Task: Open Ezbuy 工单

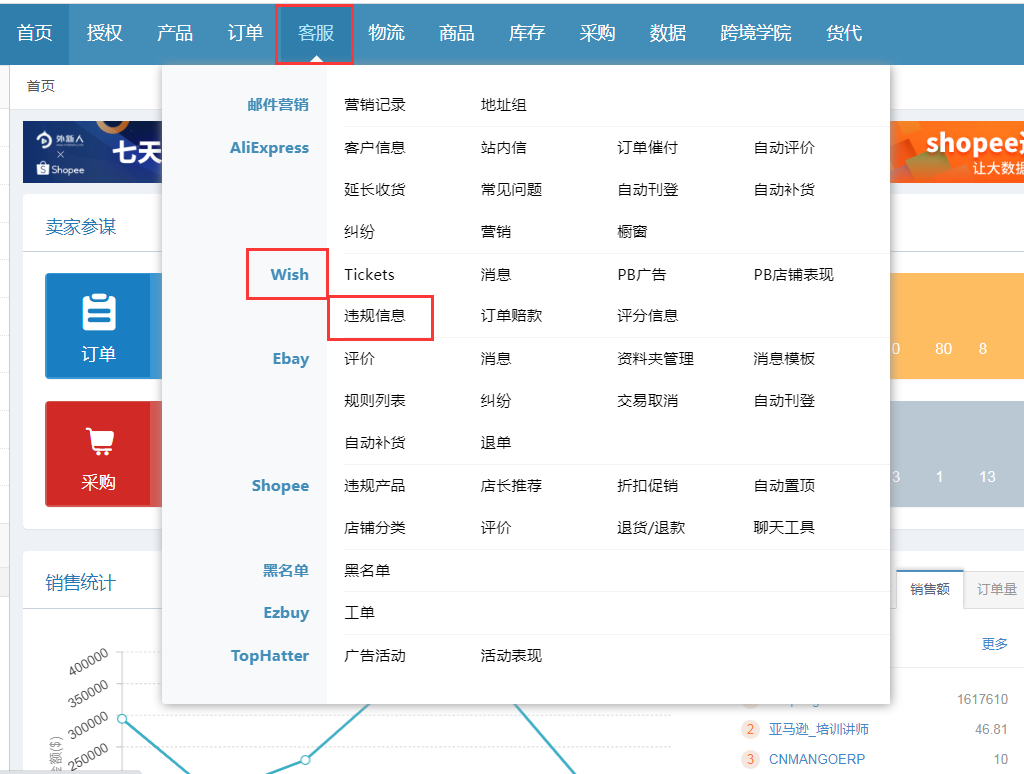Action: click(359, 613)
